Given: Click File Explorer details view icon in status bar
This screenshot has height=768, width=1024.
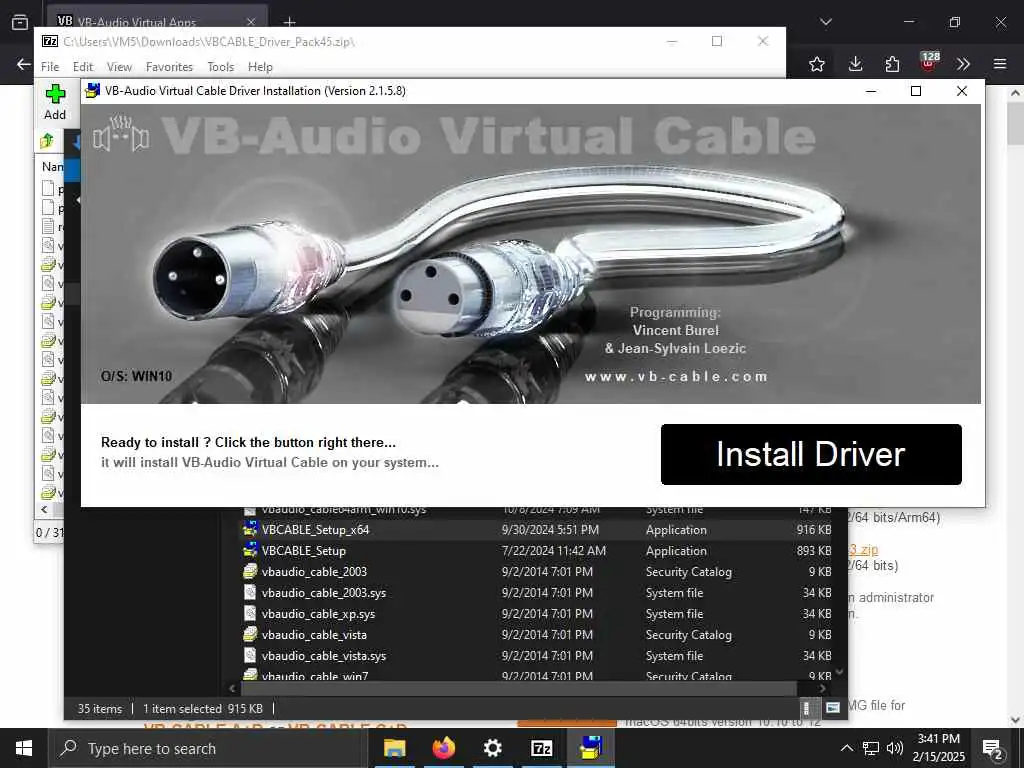Looking at the screenshot, I should tap(807, 708).
